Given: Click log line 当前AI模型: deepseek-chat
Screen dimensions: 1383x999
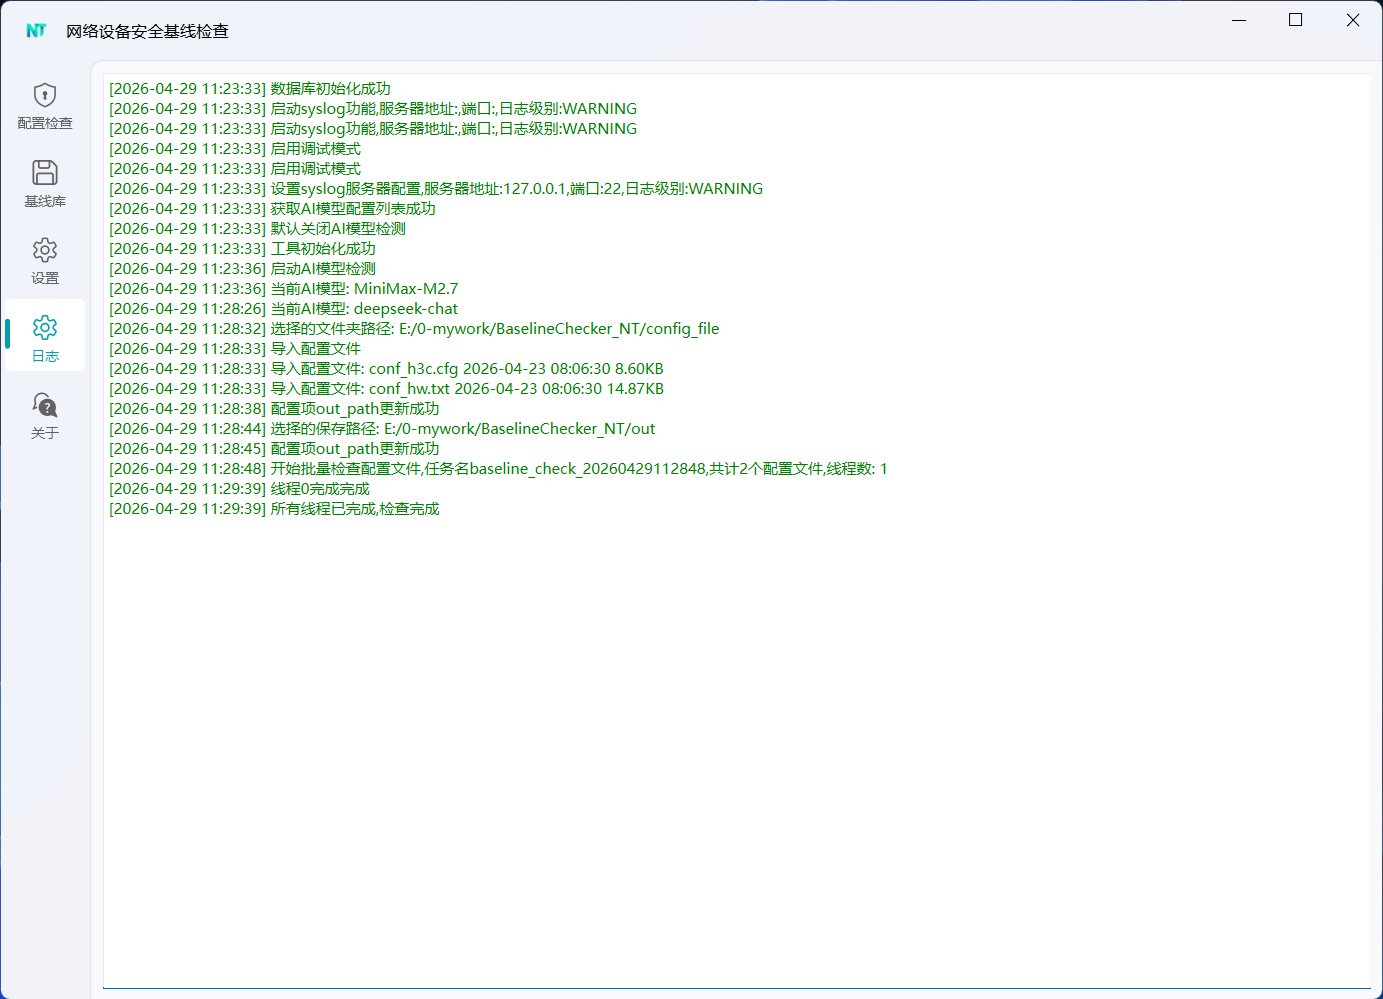Looking at the screenshot, I should click(x=283, y=309).
